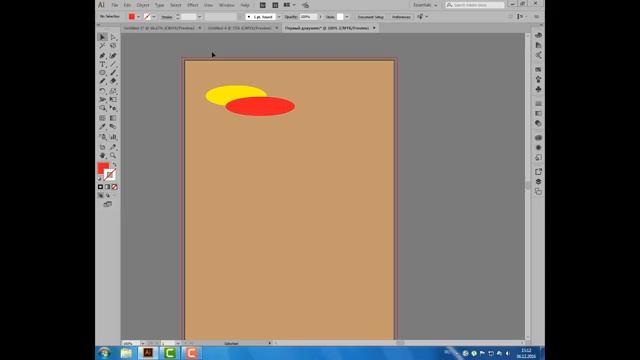Open the Object menu
This screenshot has width=640, height=360.
(x=143, y=5)
